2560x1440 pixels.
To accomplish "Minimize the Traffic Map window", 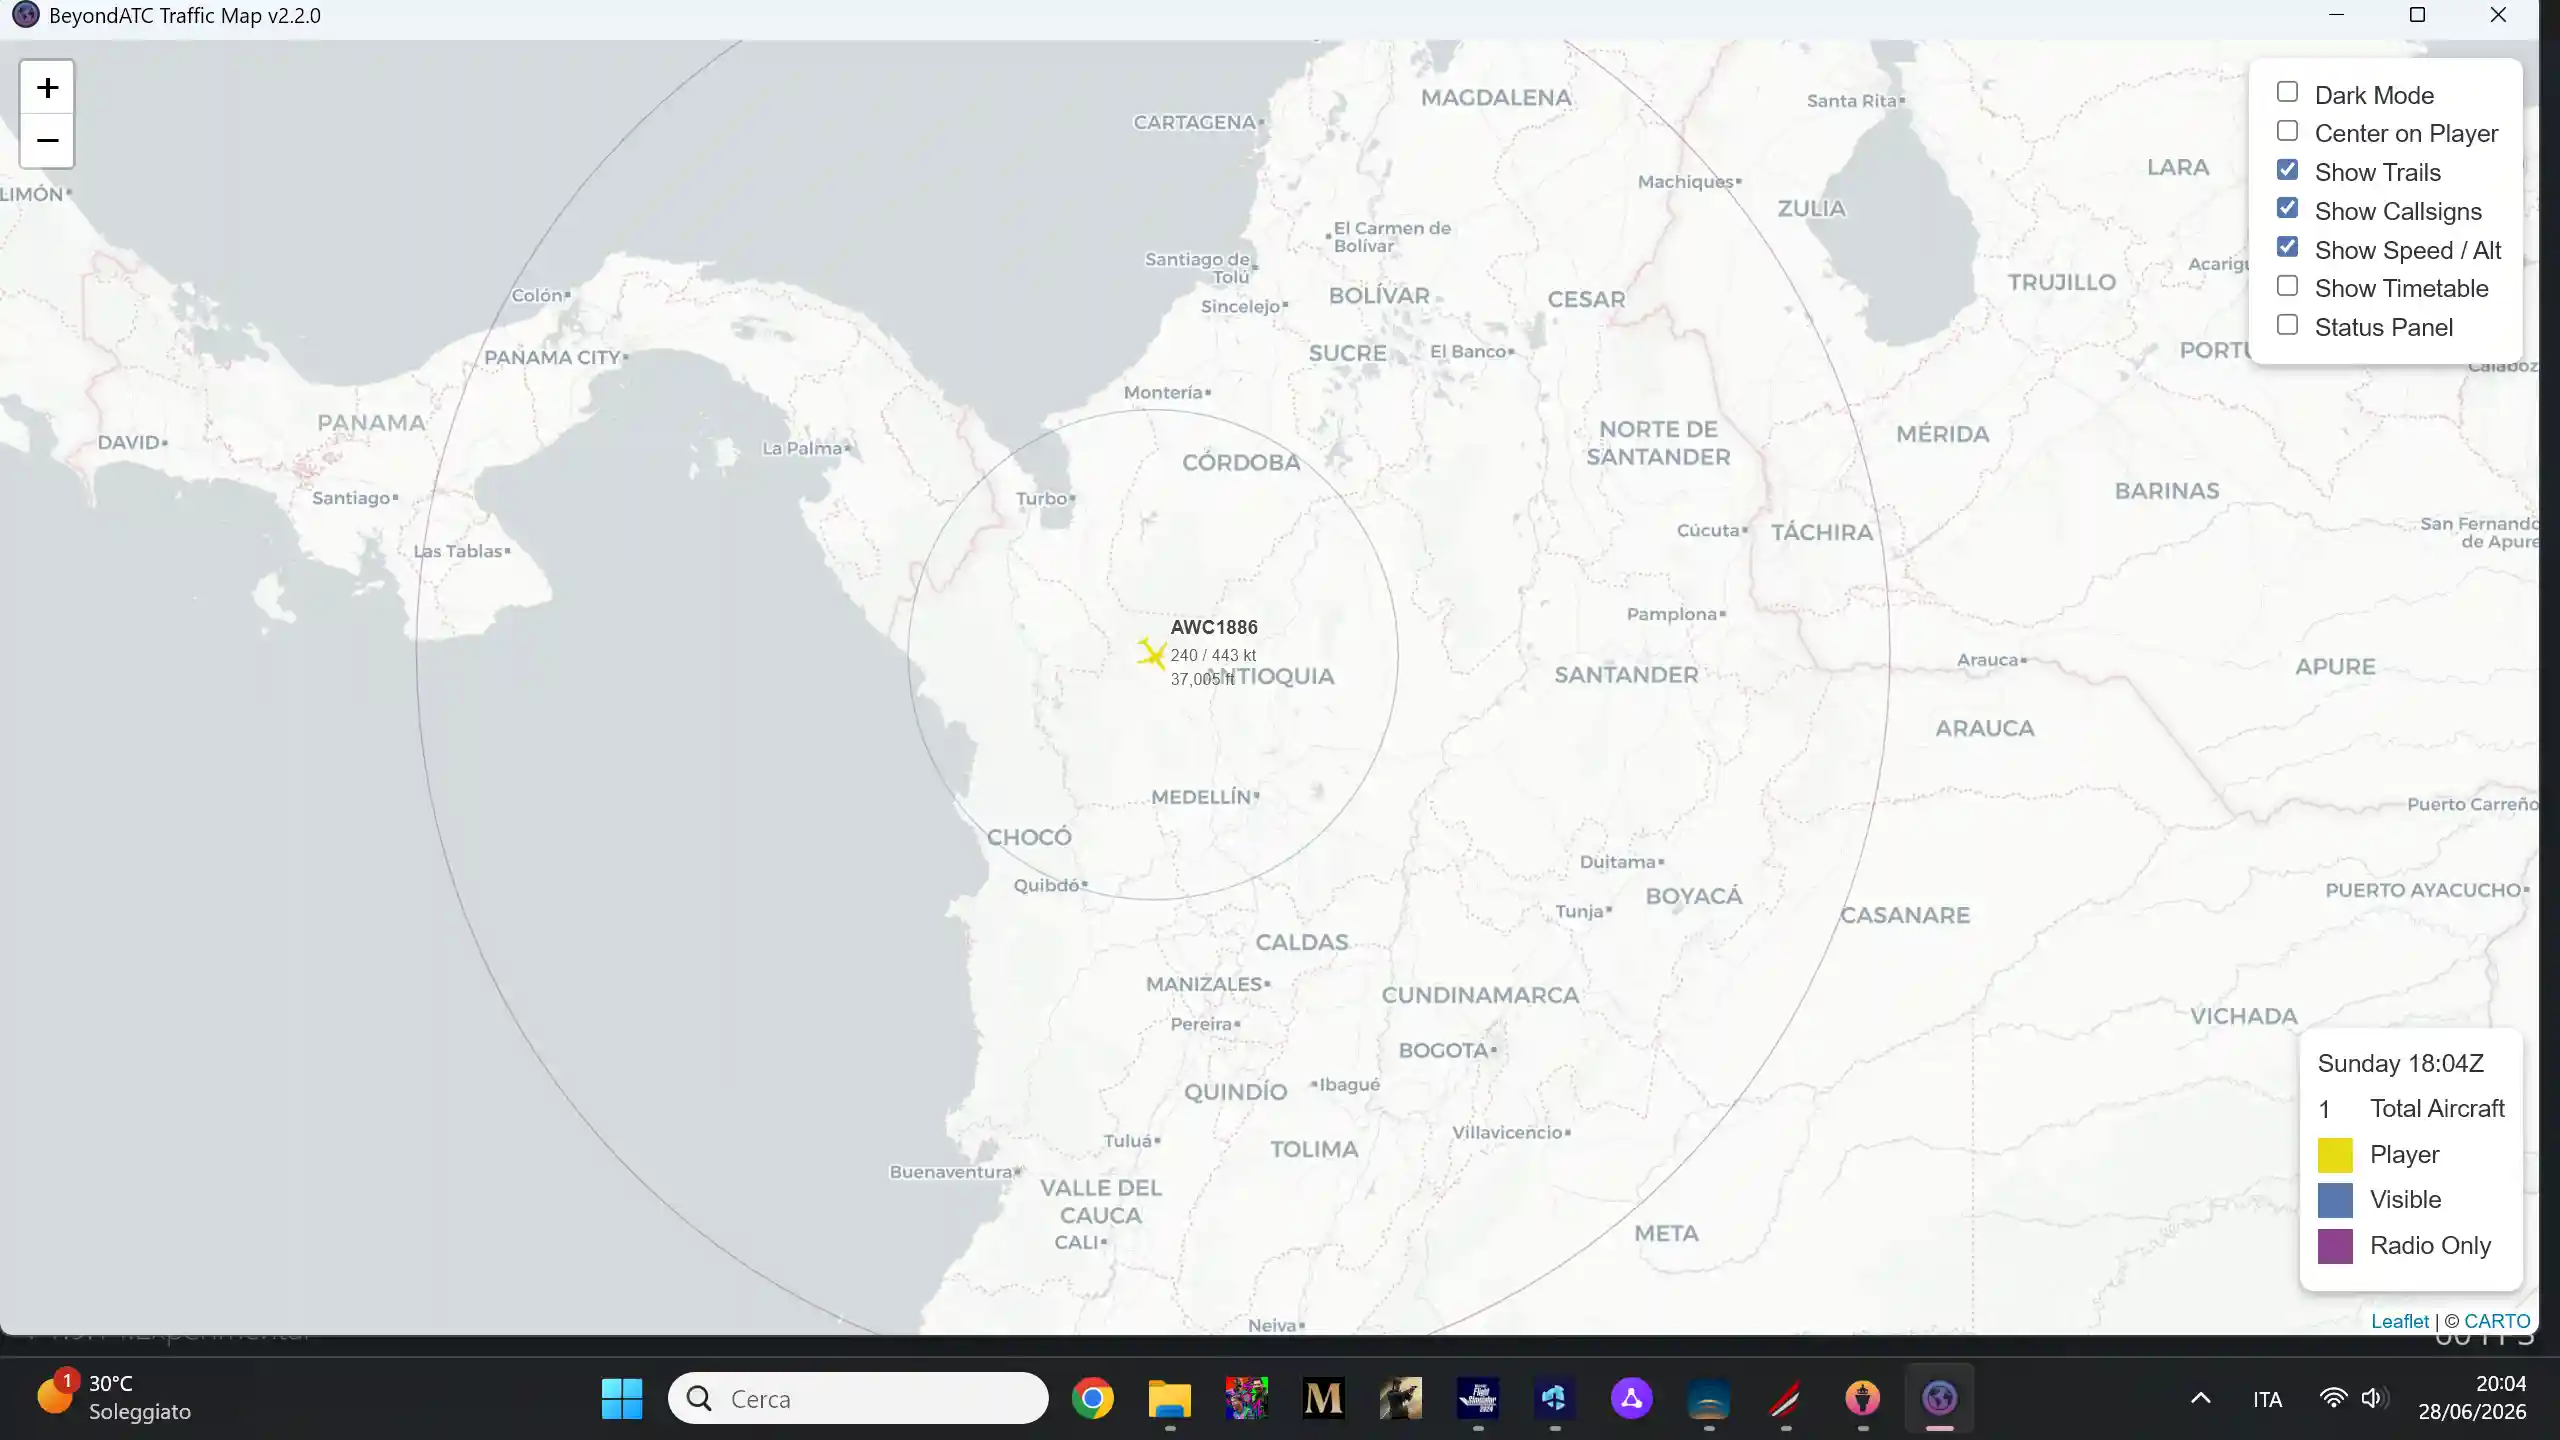I will (2336, 15).
